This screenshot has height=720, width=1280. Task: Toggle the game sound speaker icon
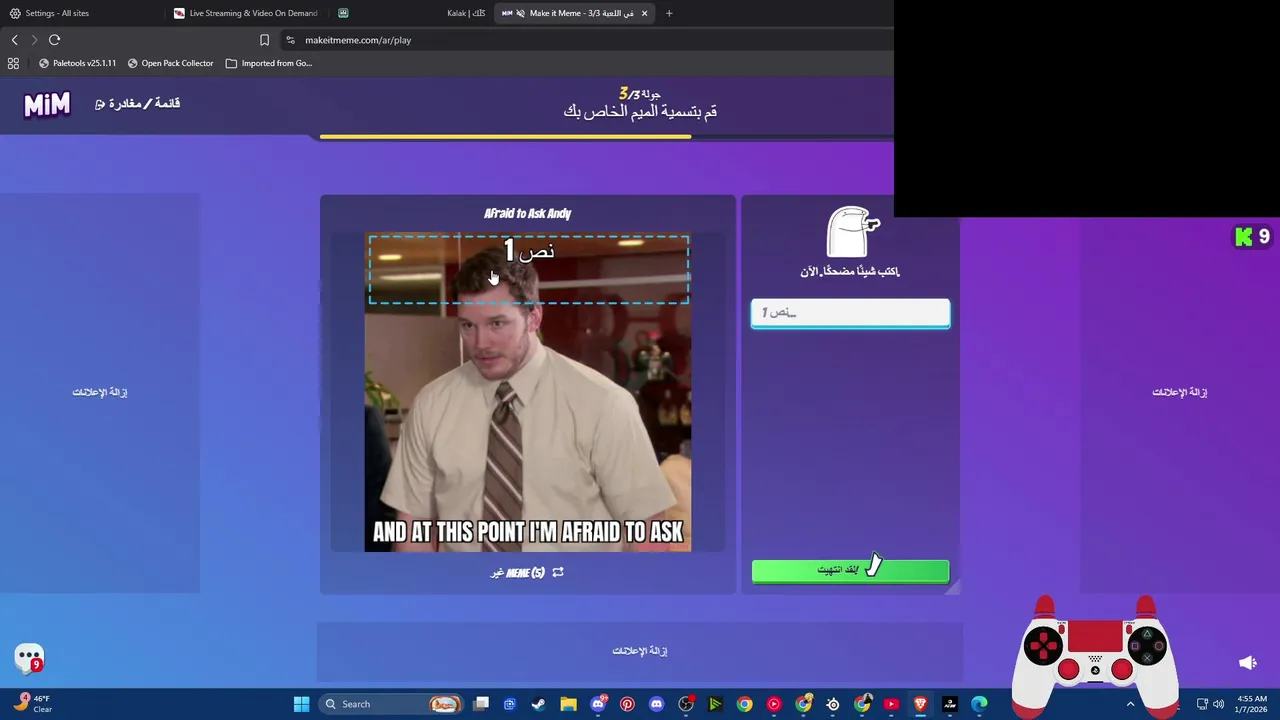pos(1247,662)
